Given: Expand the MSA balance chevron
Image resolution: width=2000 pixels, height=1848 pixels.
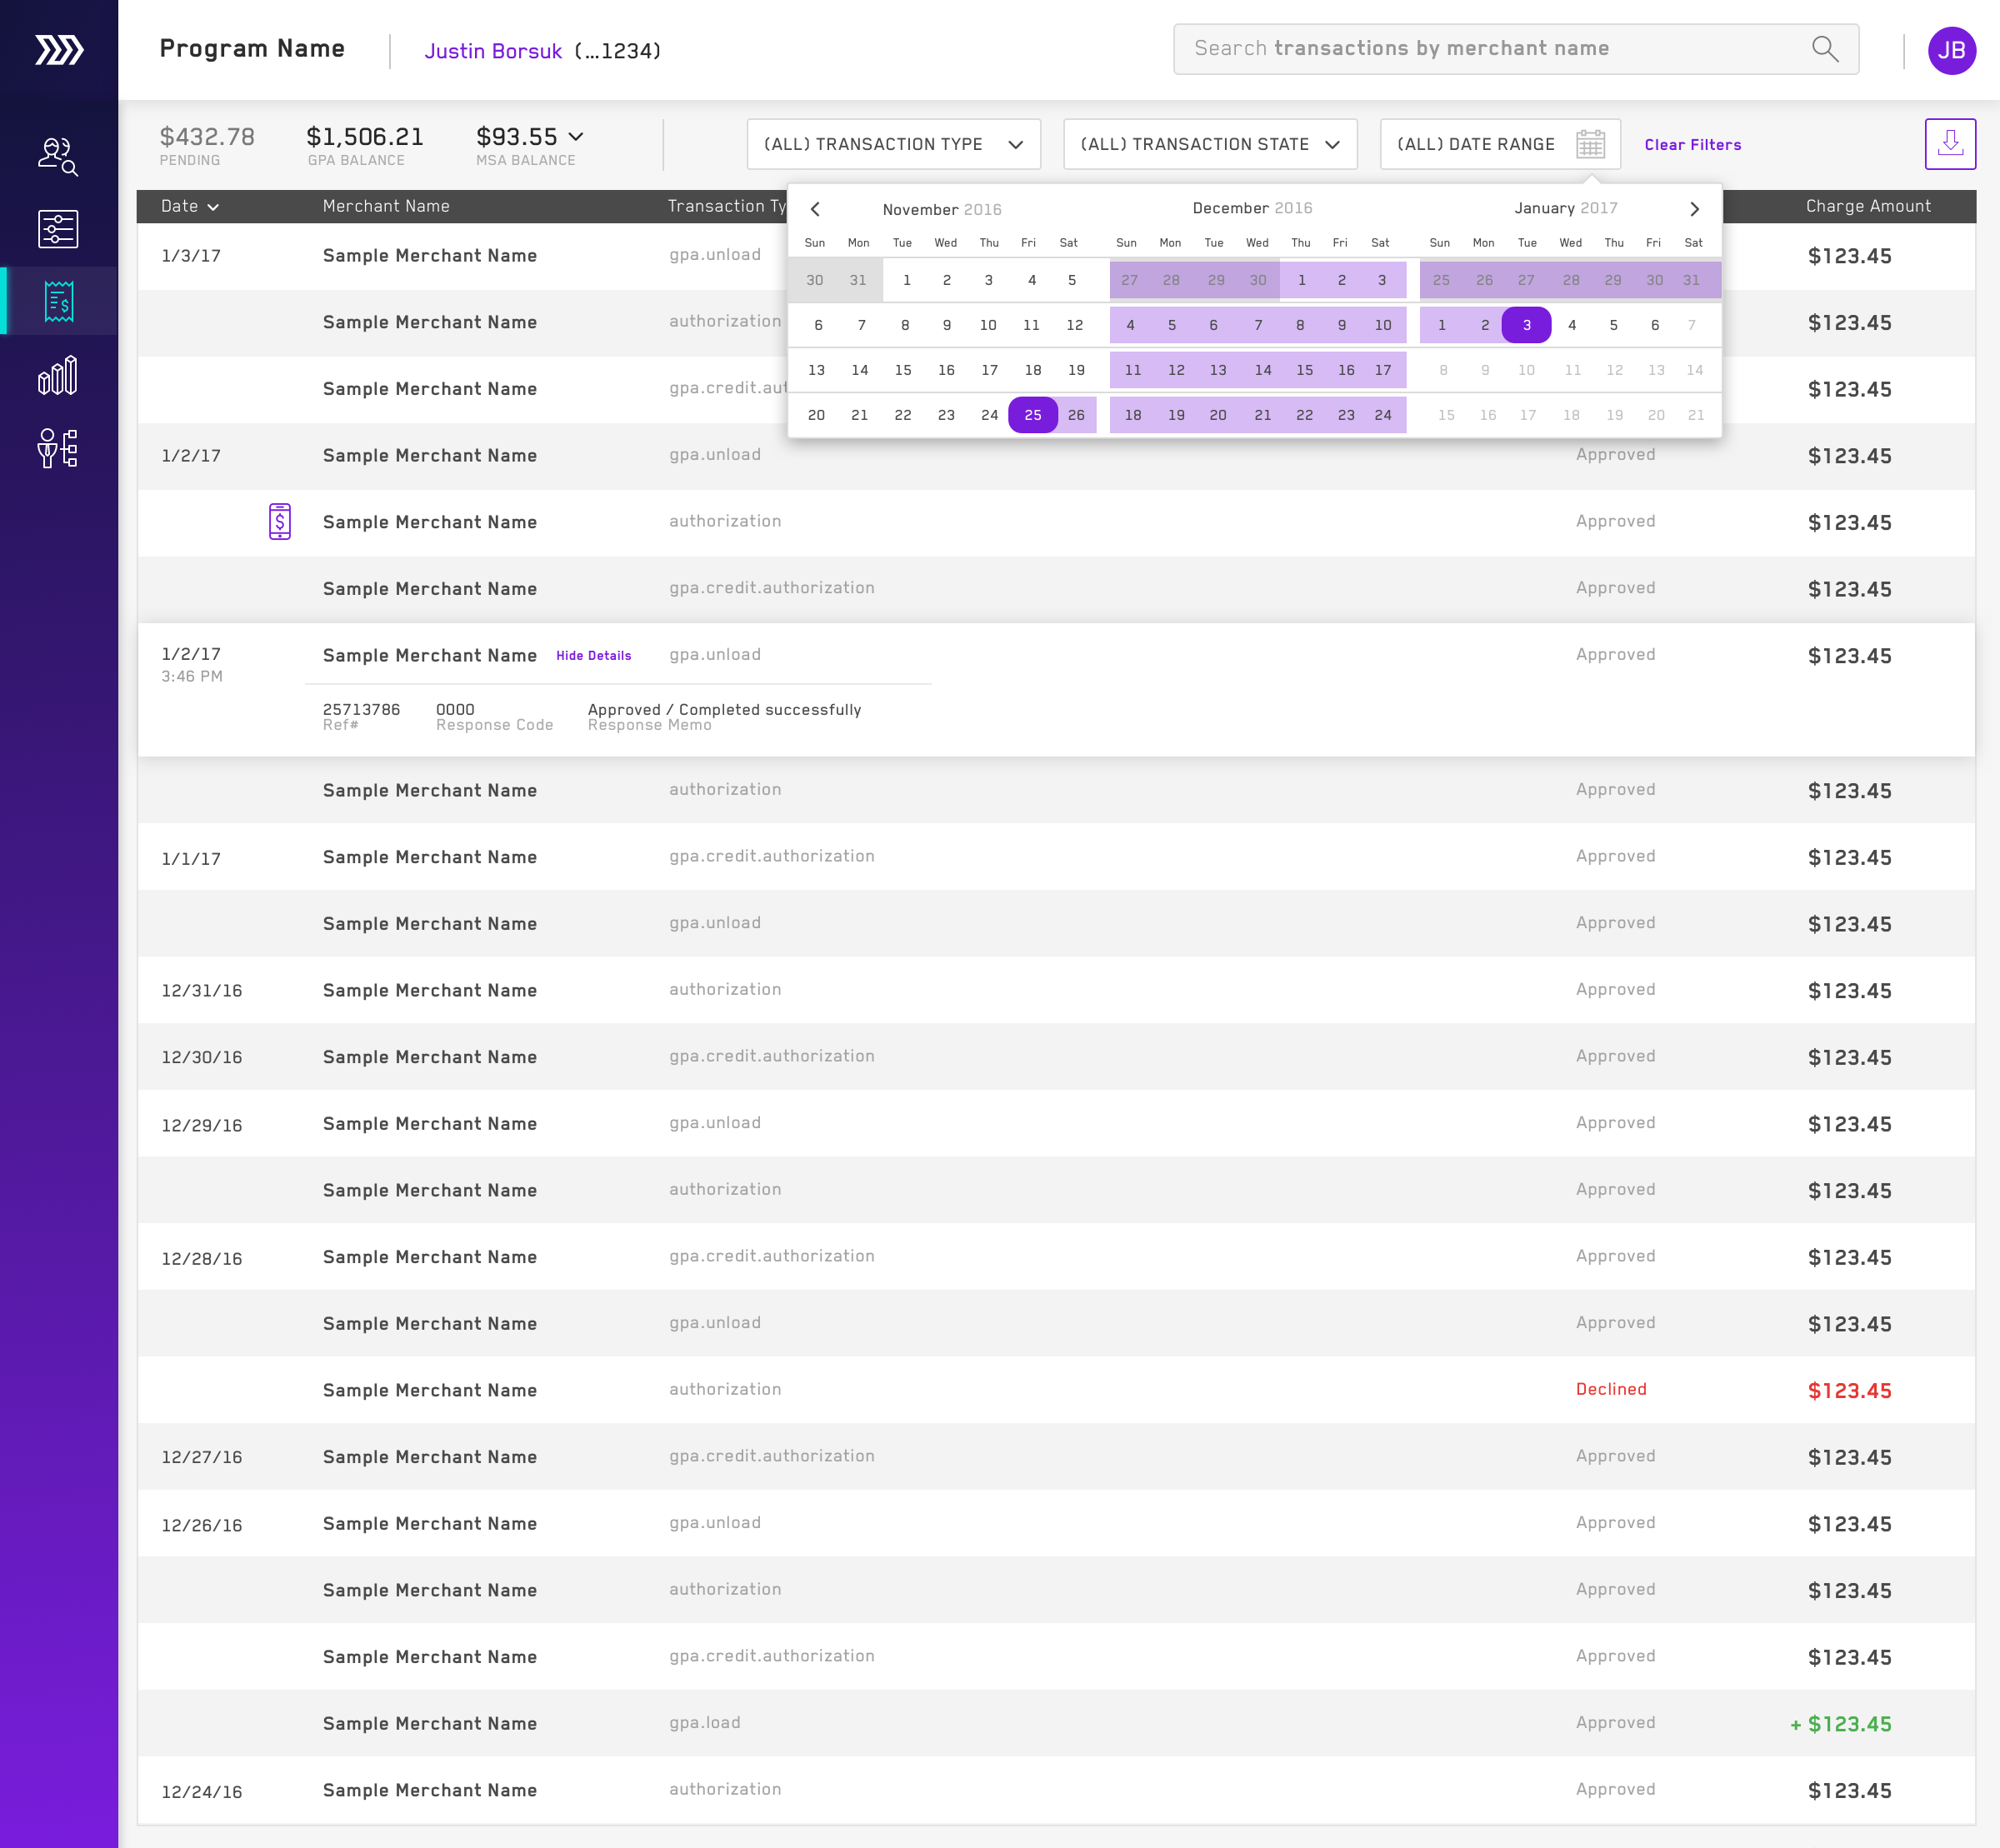Looking at the screenshot, I should pyautogui.click(x=576, y=136).
